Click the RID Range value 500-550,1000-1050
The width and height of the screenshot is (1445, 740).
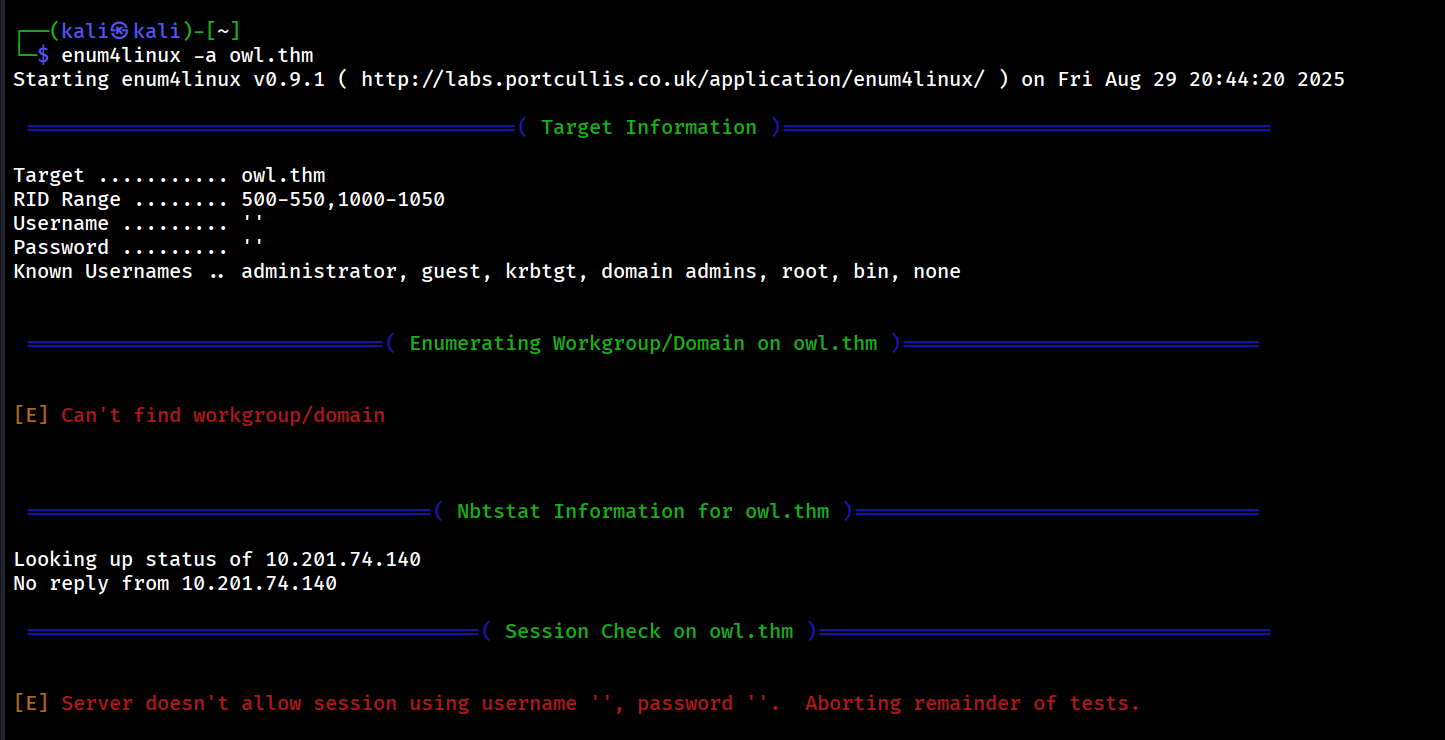pyautogui.click(x=343, y=199)
